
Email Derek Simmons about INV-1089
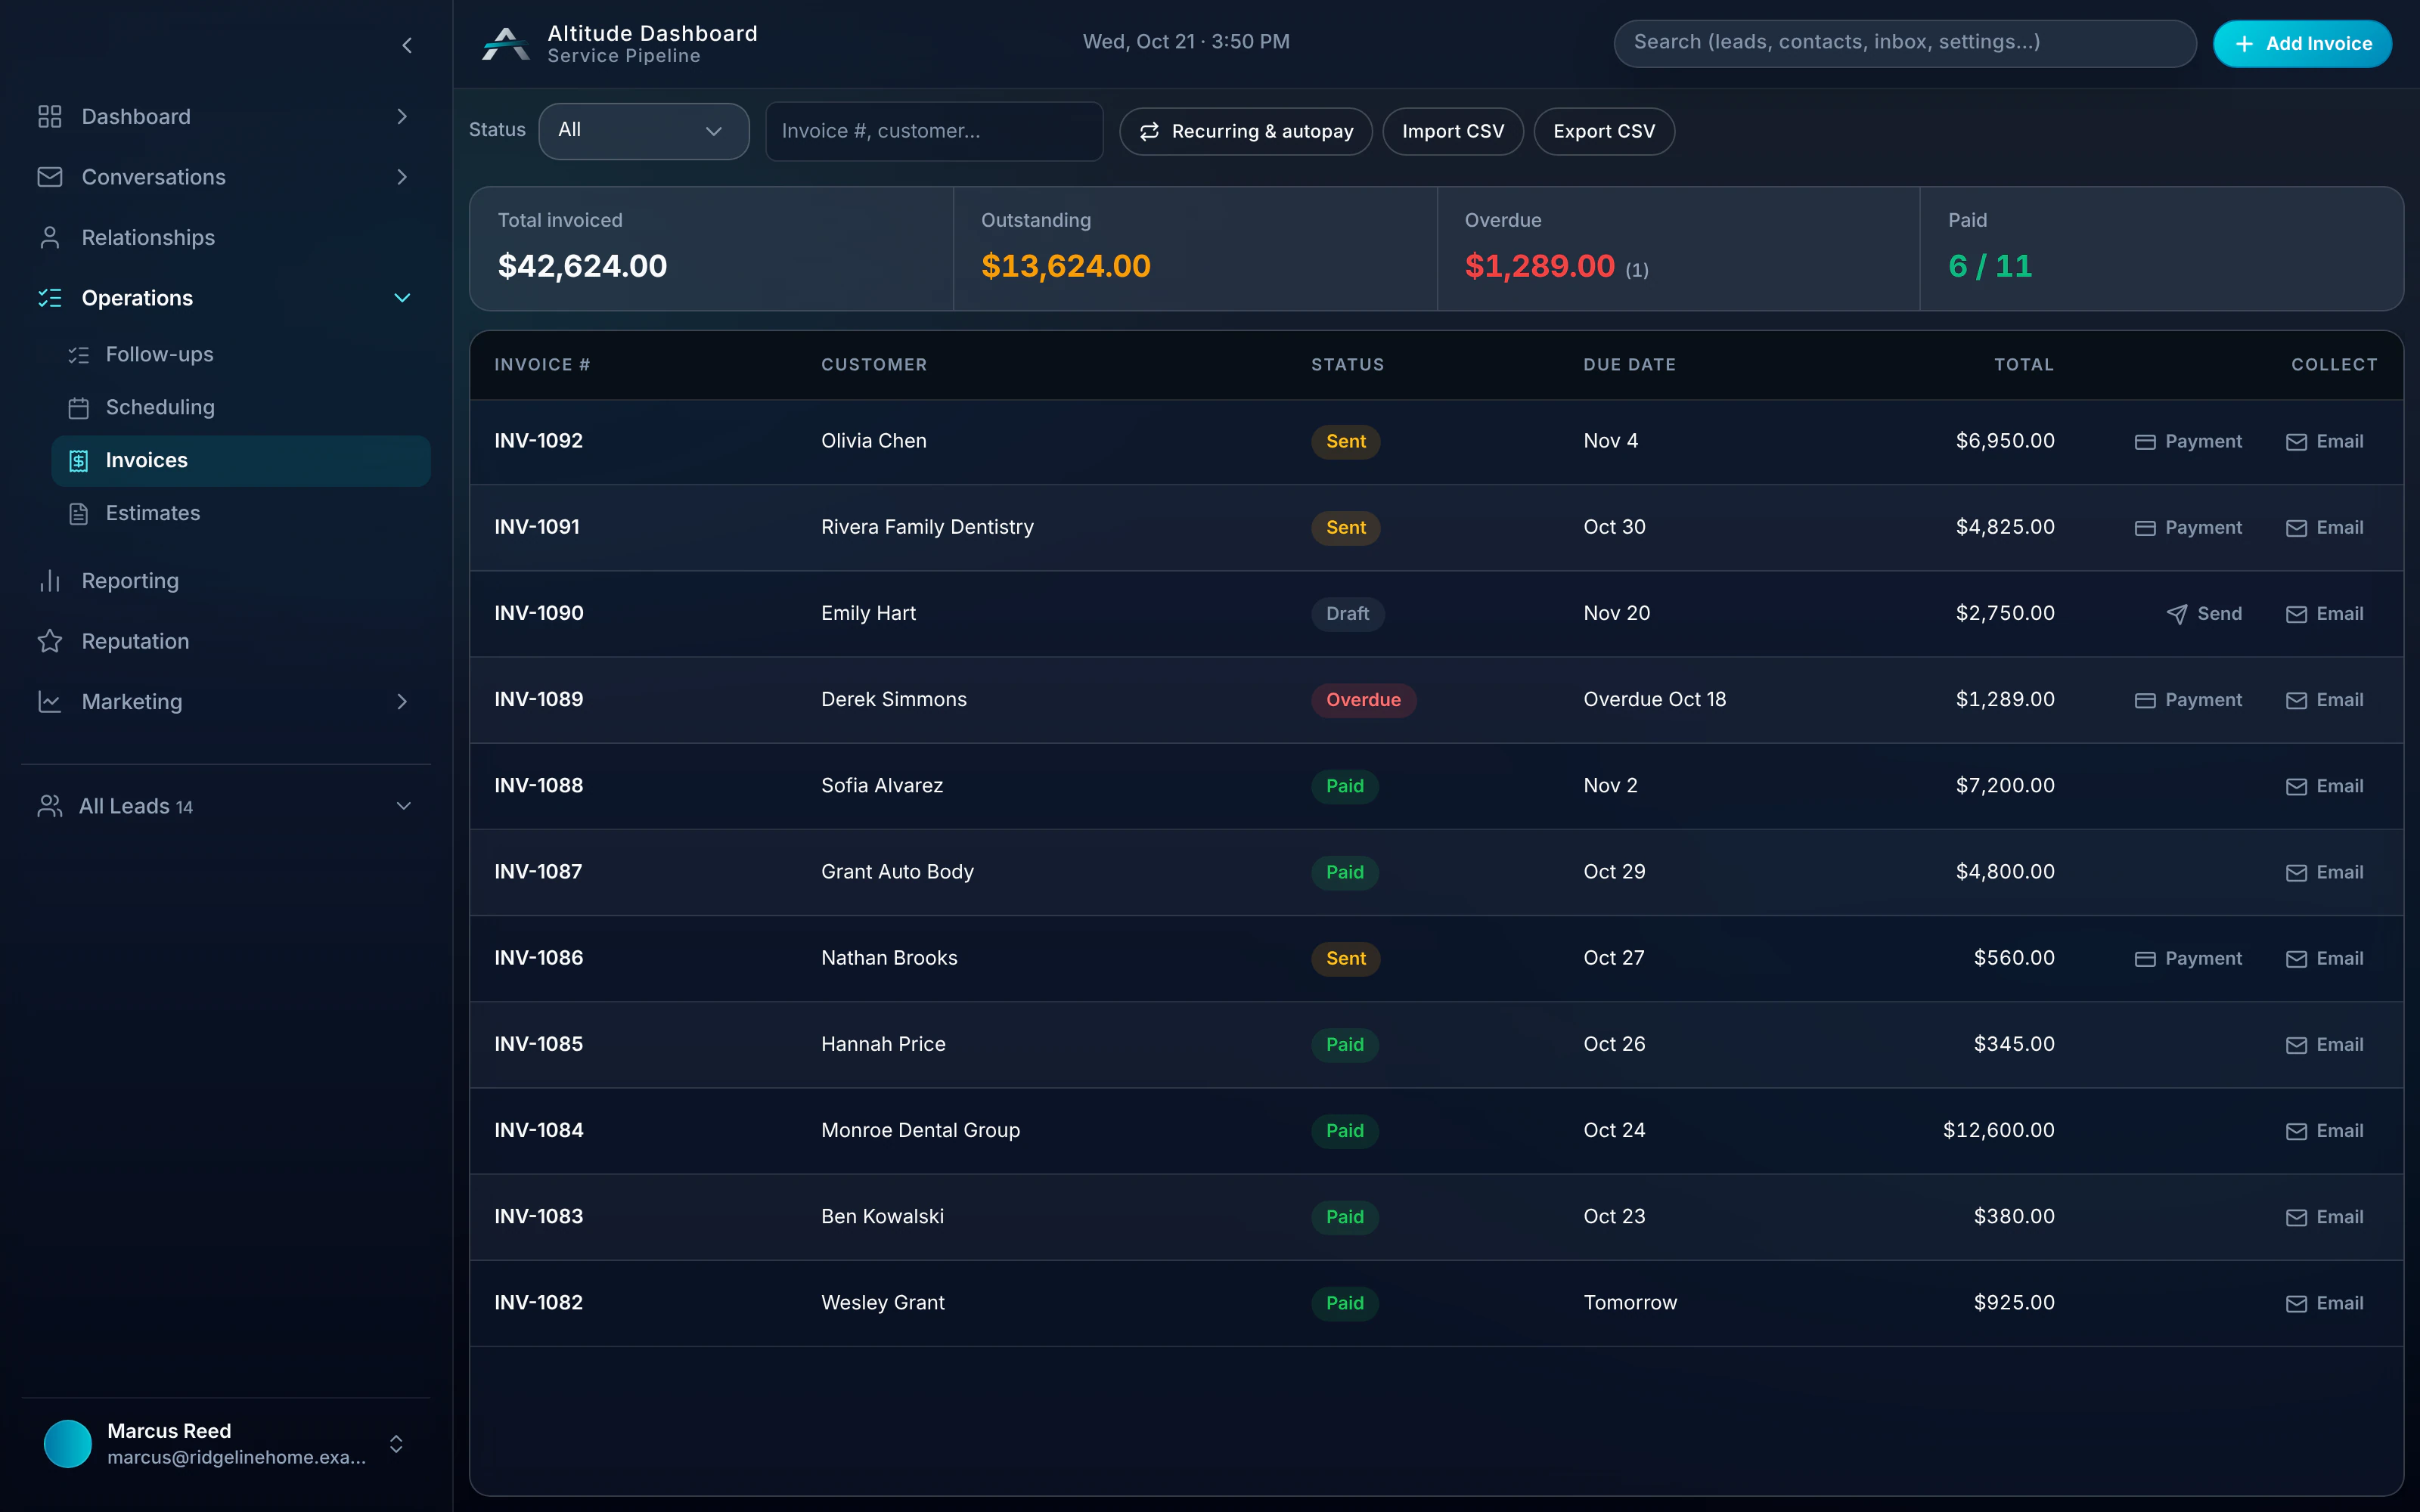pos(2324,700)
